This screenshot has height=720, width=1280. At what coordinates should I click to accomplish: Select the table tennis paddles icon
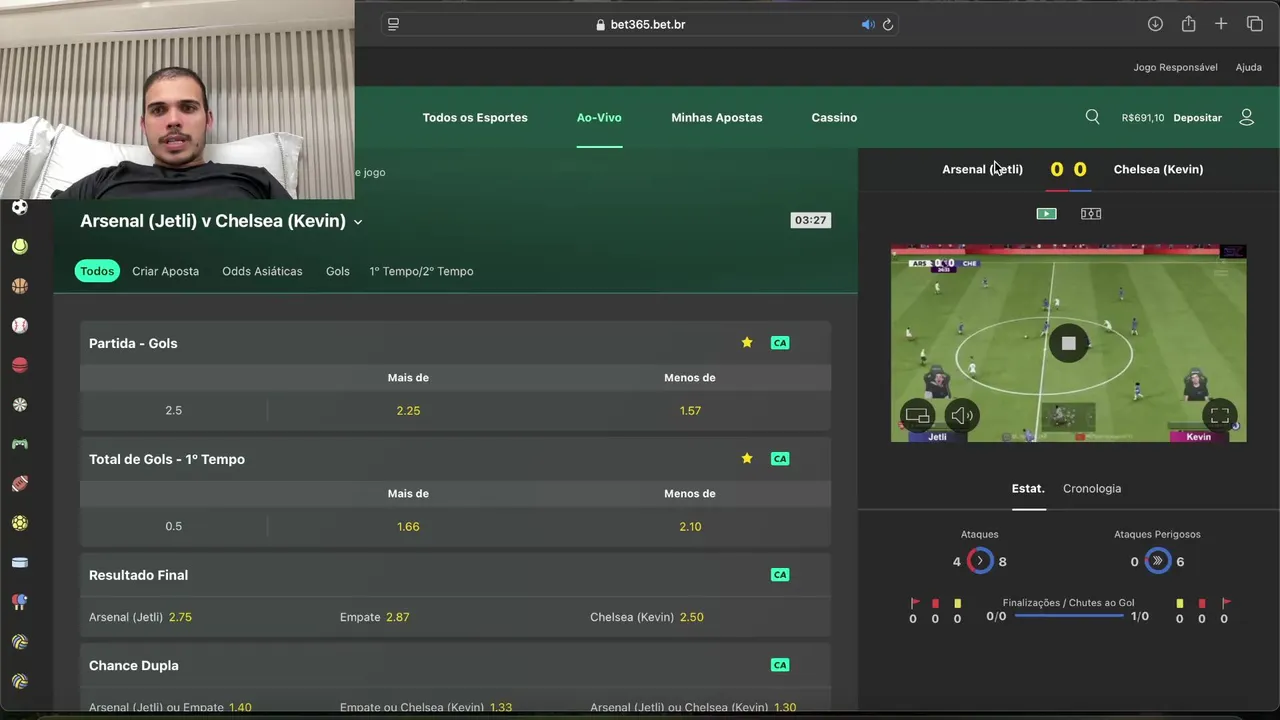(x=19, y=602)
